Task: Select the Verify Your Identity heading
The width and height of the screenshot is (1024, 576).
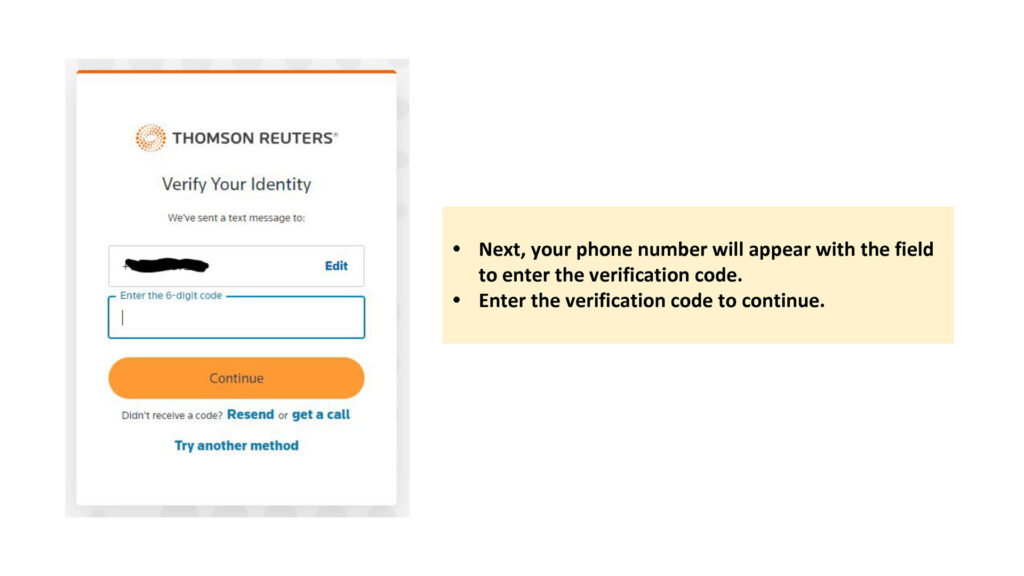Action: (236, 184)
